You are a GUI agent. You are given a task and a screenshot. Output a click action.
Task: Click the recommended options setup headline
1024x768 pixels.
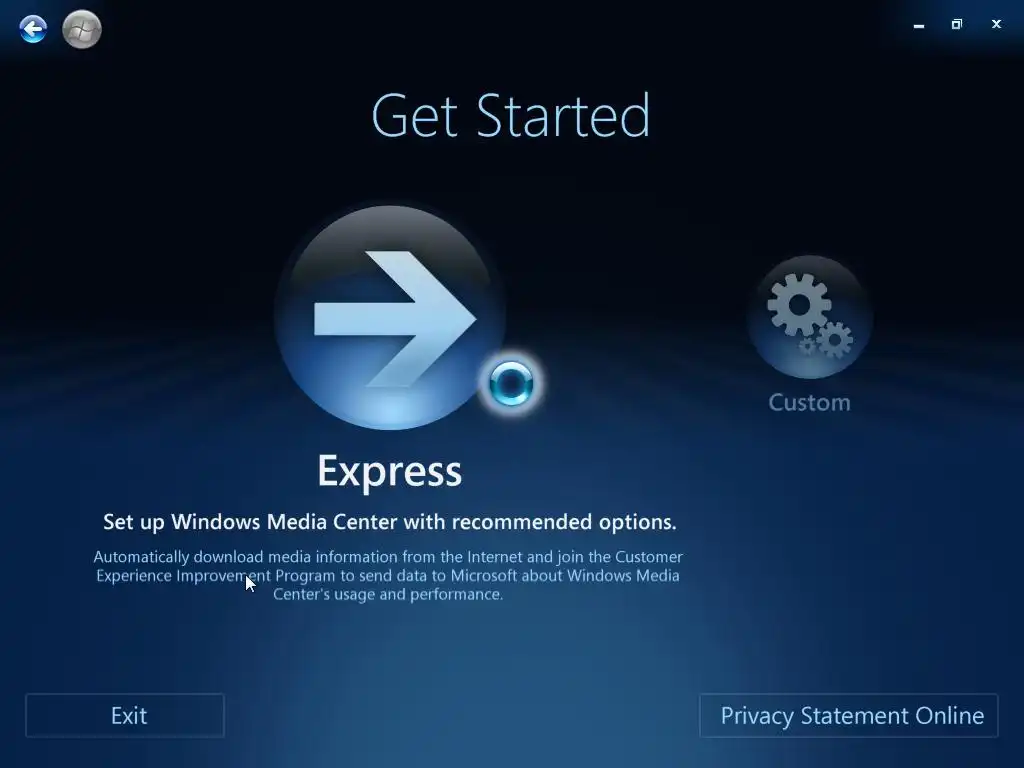pos(390,522)
